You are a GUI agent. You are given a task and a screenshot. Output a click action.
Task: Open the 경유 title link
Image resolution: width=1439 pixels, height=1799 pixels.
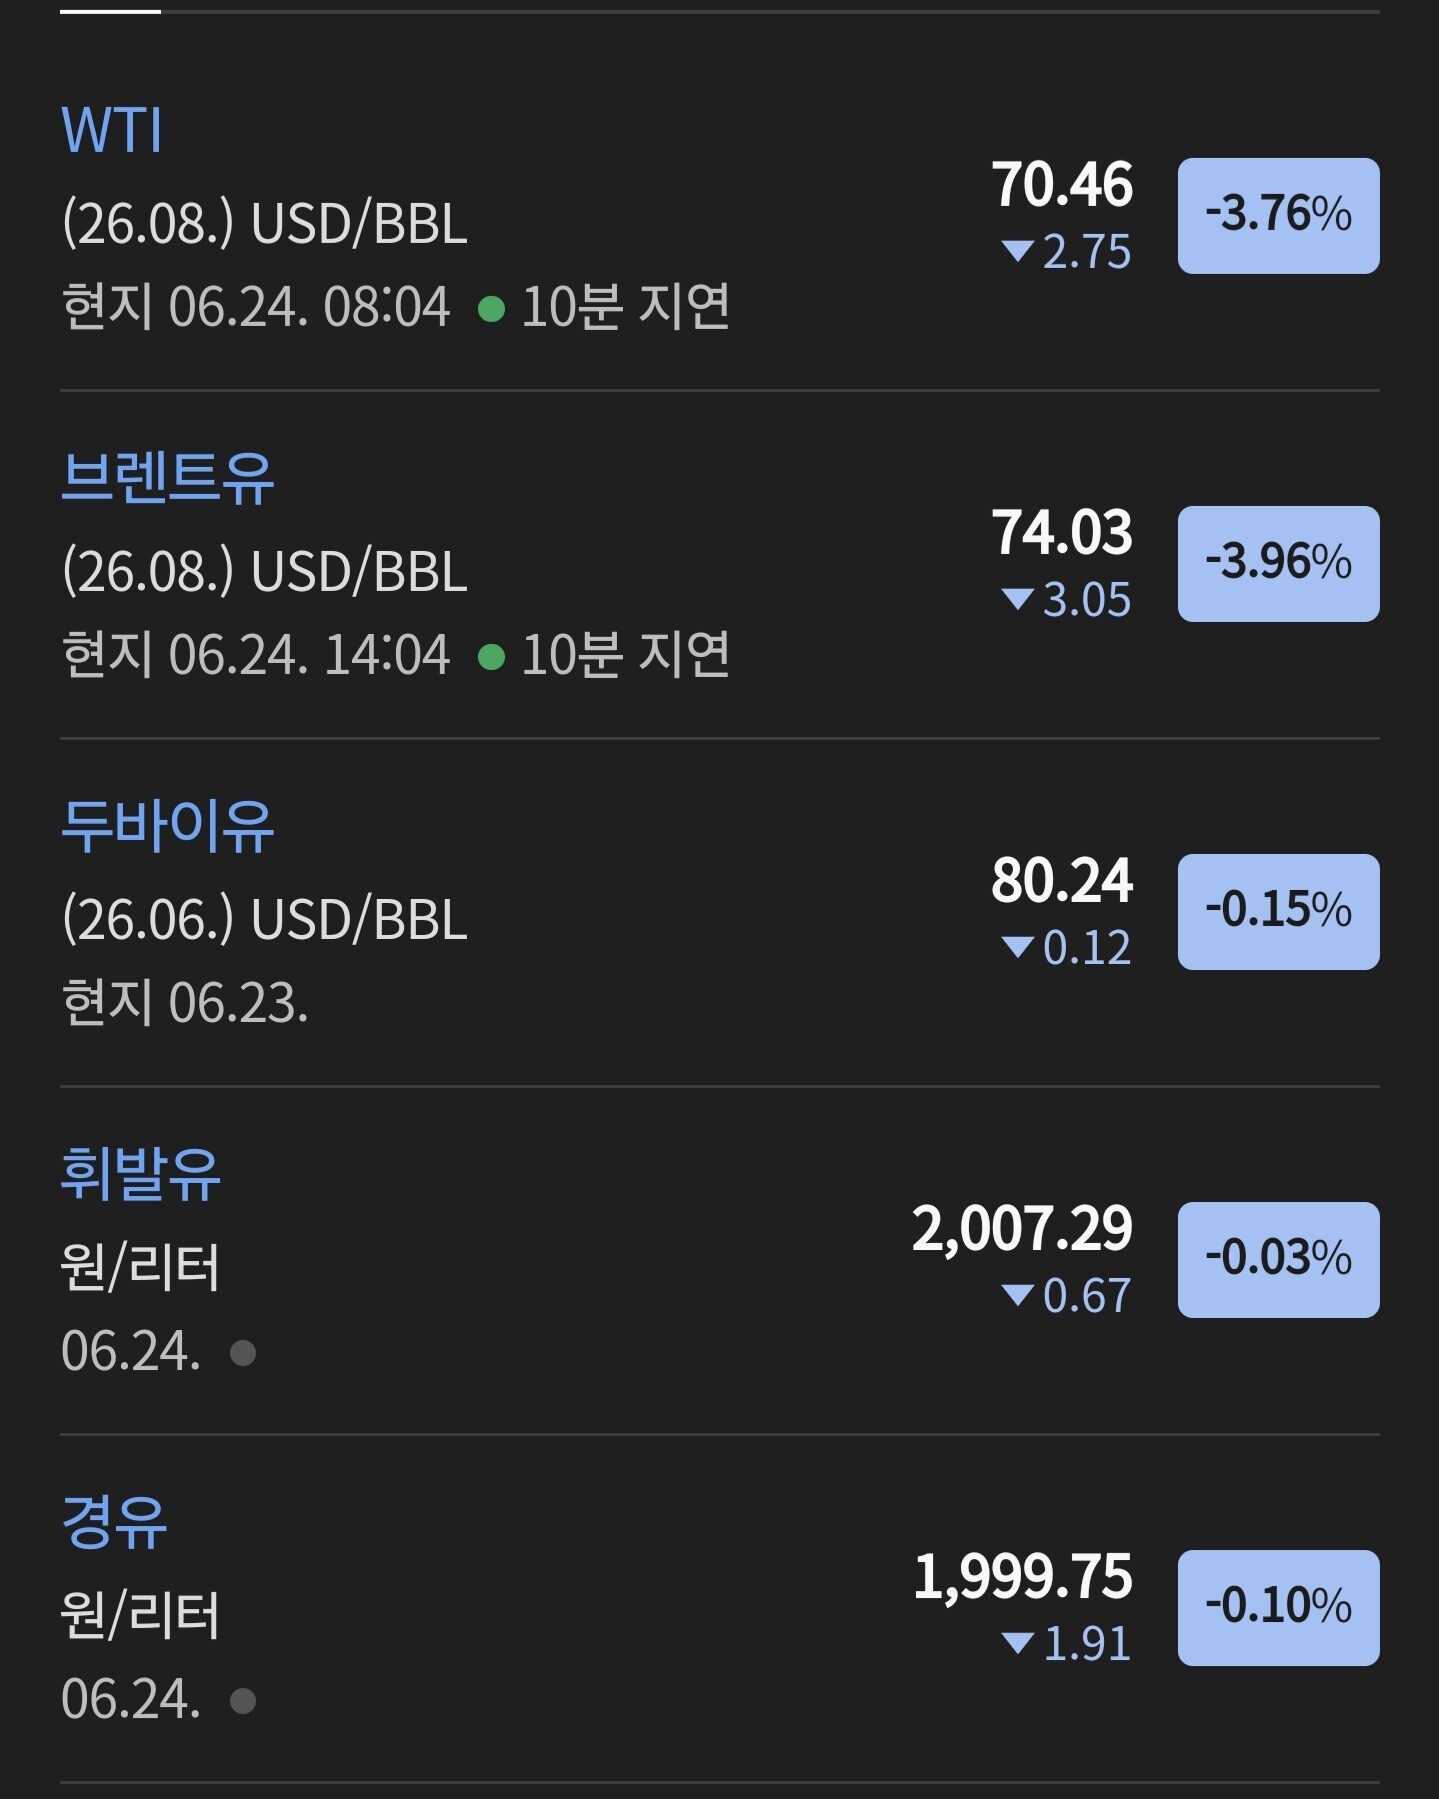[114, 1522]
